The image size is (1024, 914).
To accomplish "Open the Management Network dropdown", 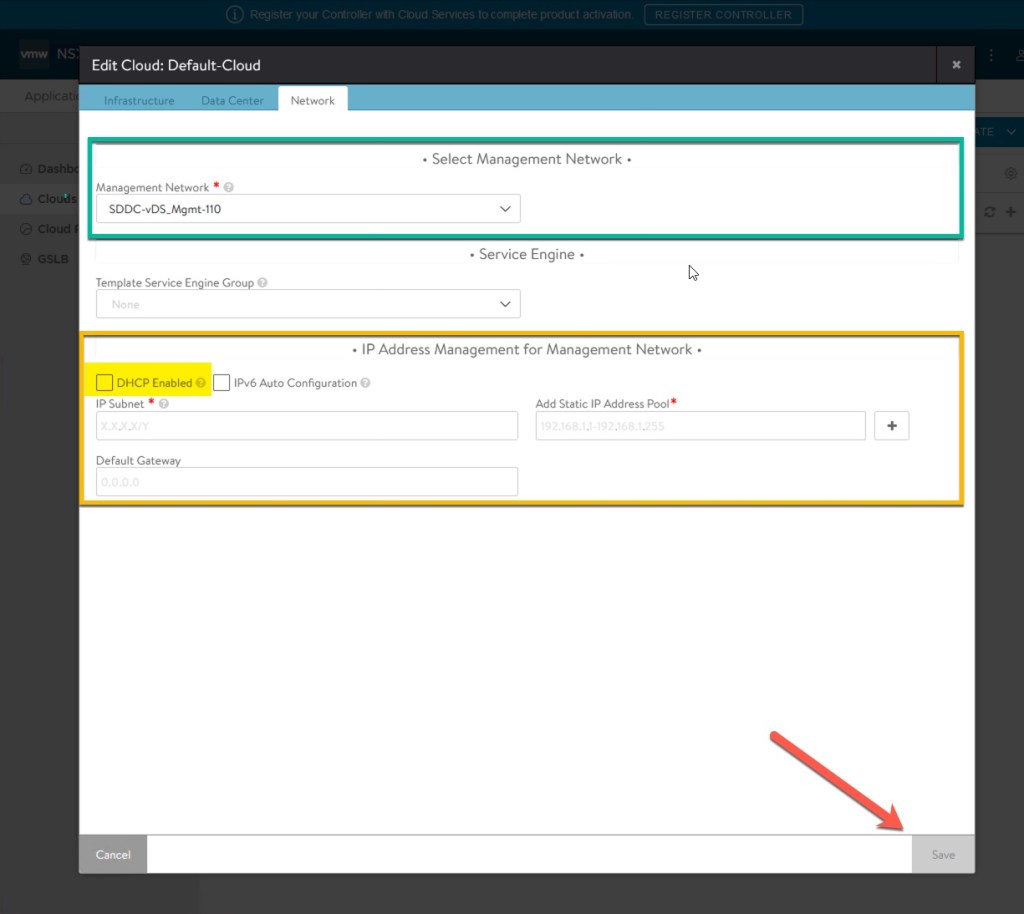I will coord(308,209).
